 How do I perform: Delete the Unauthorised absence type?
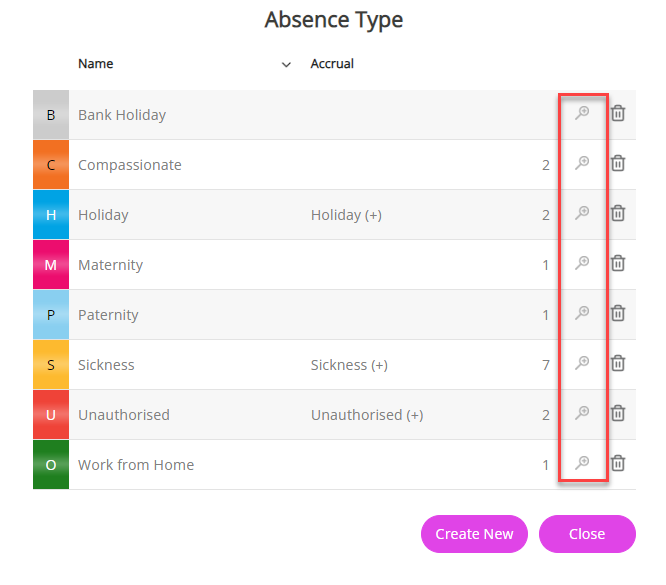[x=618, y=414]
